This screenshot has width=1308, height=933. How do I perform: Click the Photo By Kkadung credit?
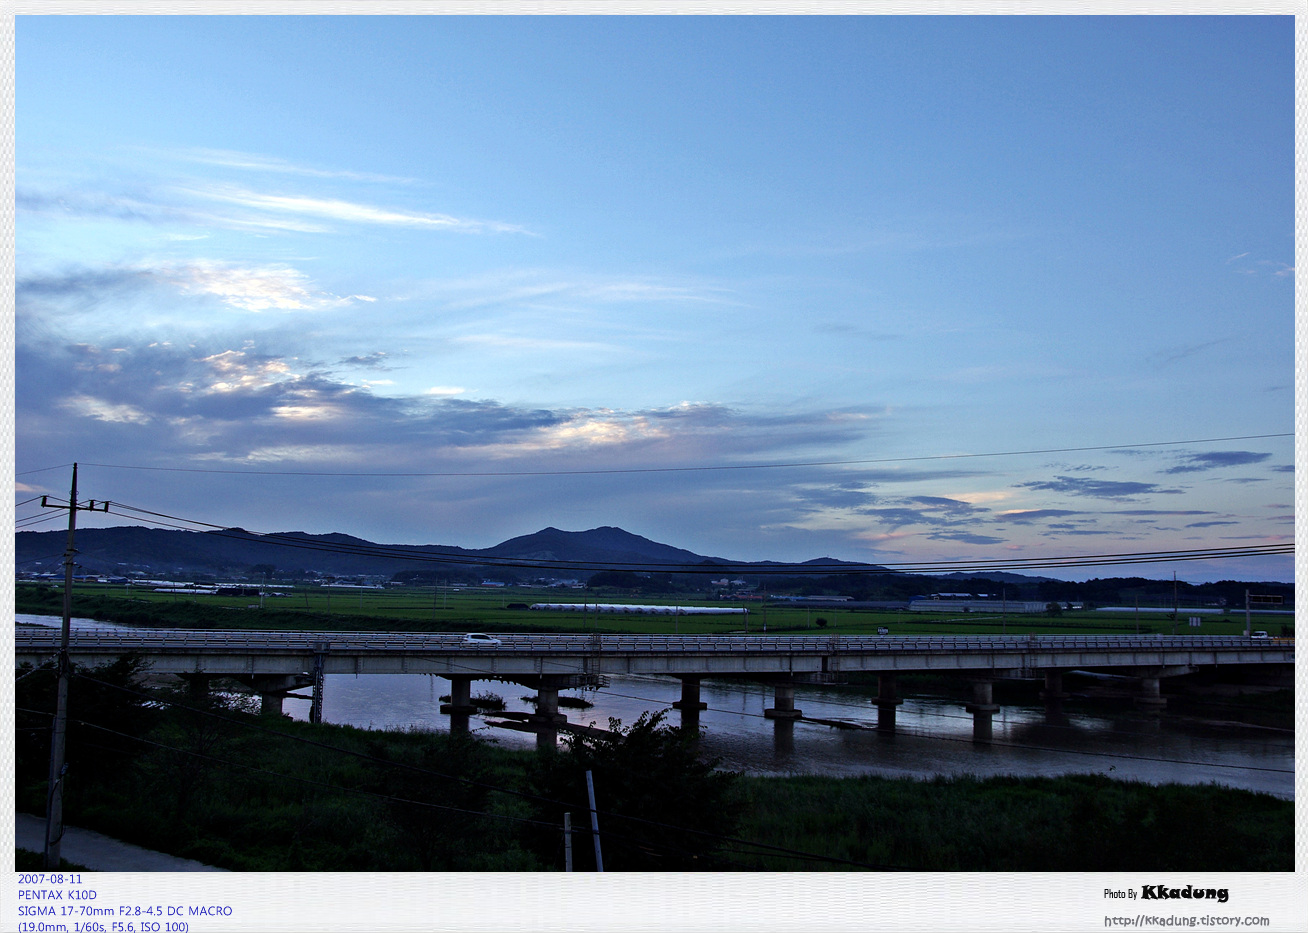click(x=1166, y=893)
